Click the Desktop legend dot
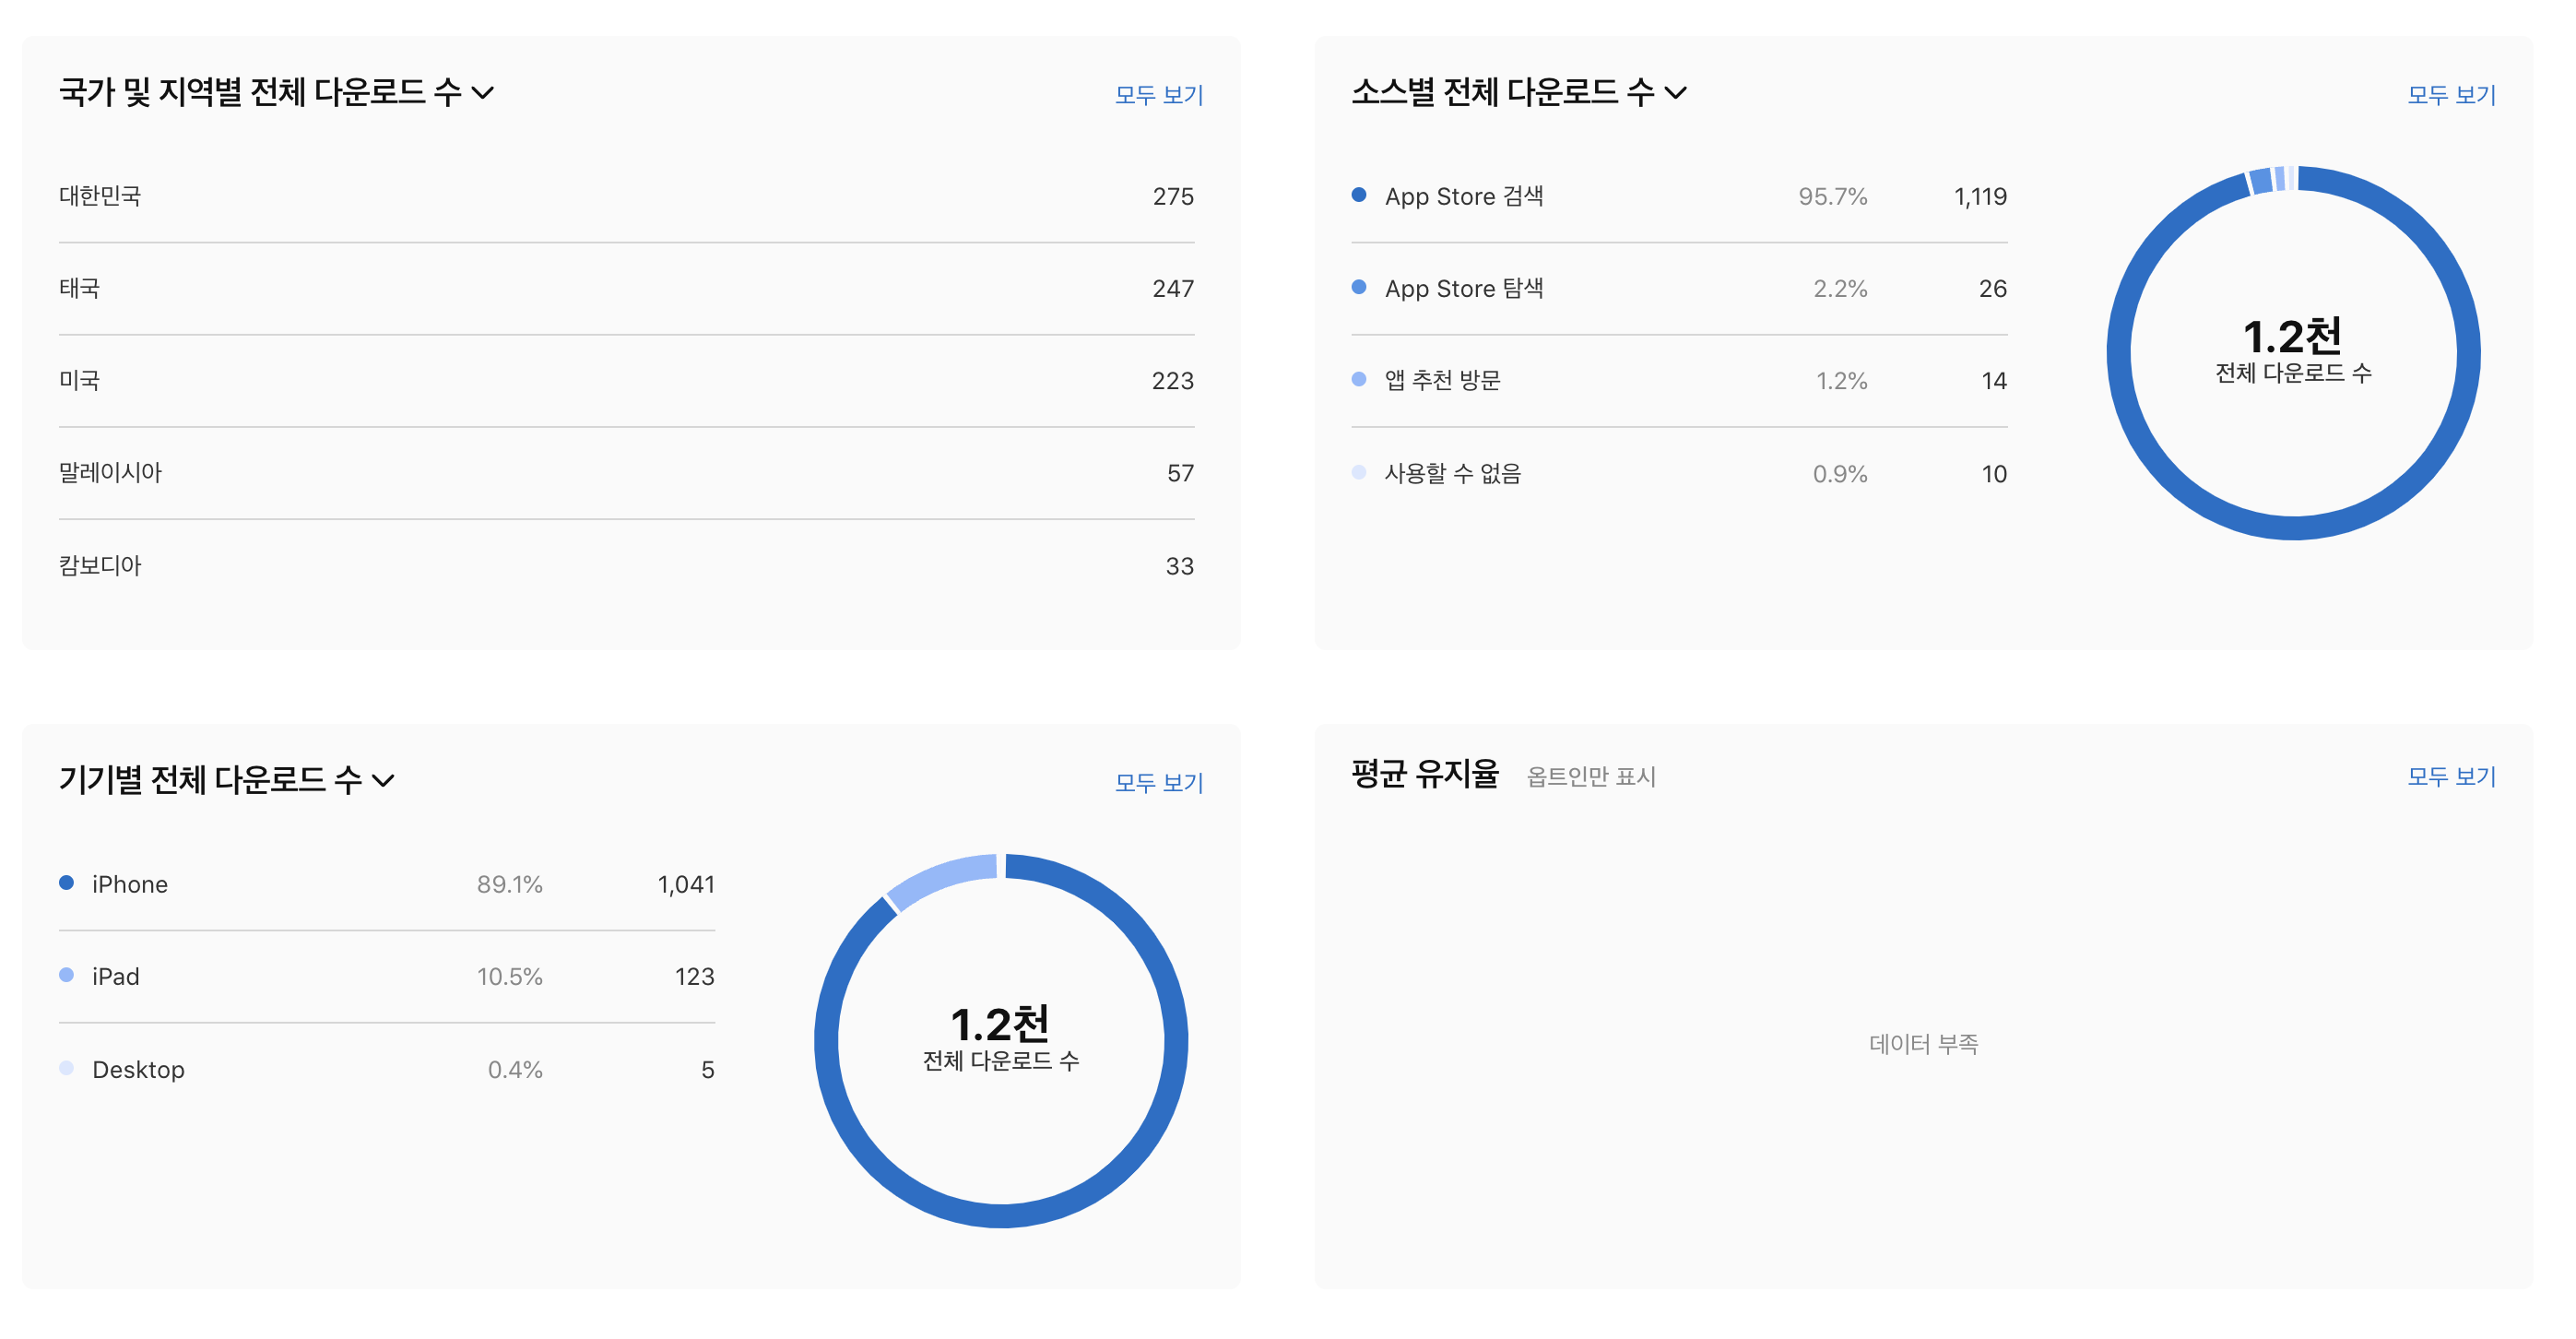 click(x=66, y=1068)
